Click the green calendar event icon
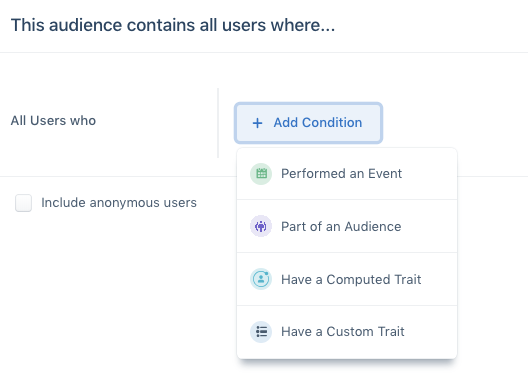This screenshot has width=528, height=383. click(x=261, y=174)
